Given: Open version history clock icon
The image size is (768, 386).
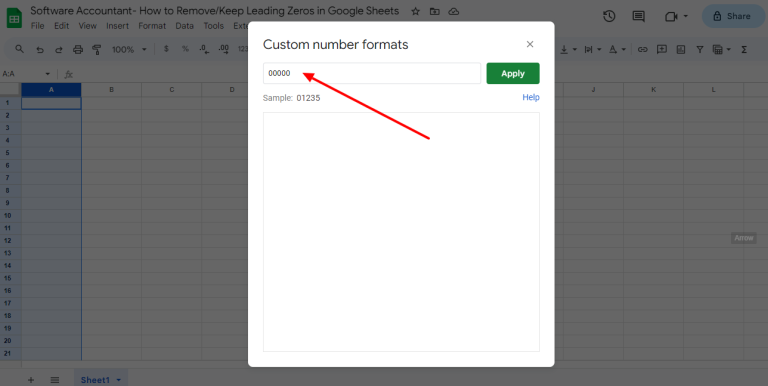Looking at the screenshot, I should click(x=609, y=16).
